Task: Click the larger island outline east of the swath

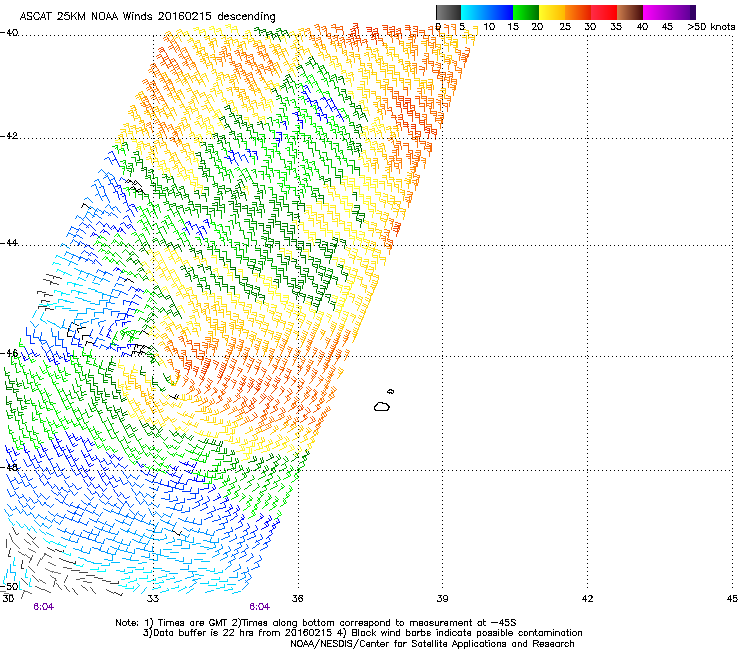Action: tap(382, 406)
